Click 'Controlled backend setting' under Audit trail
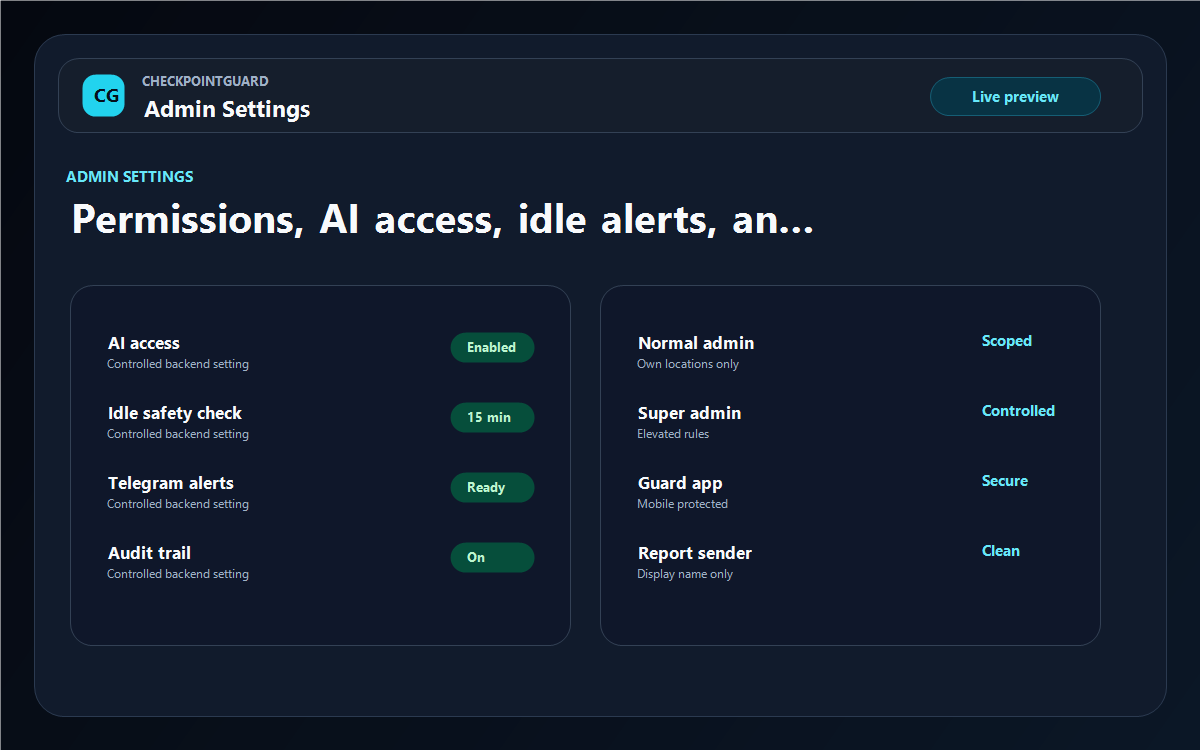The image size is (1200, 750). pos(178,574)
